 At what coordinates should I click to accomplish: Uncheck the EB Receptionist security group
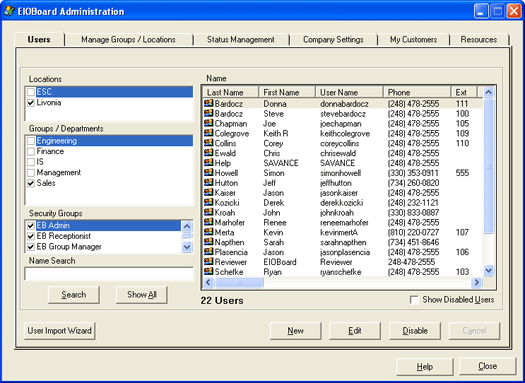[x=31, y=236]
